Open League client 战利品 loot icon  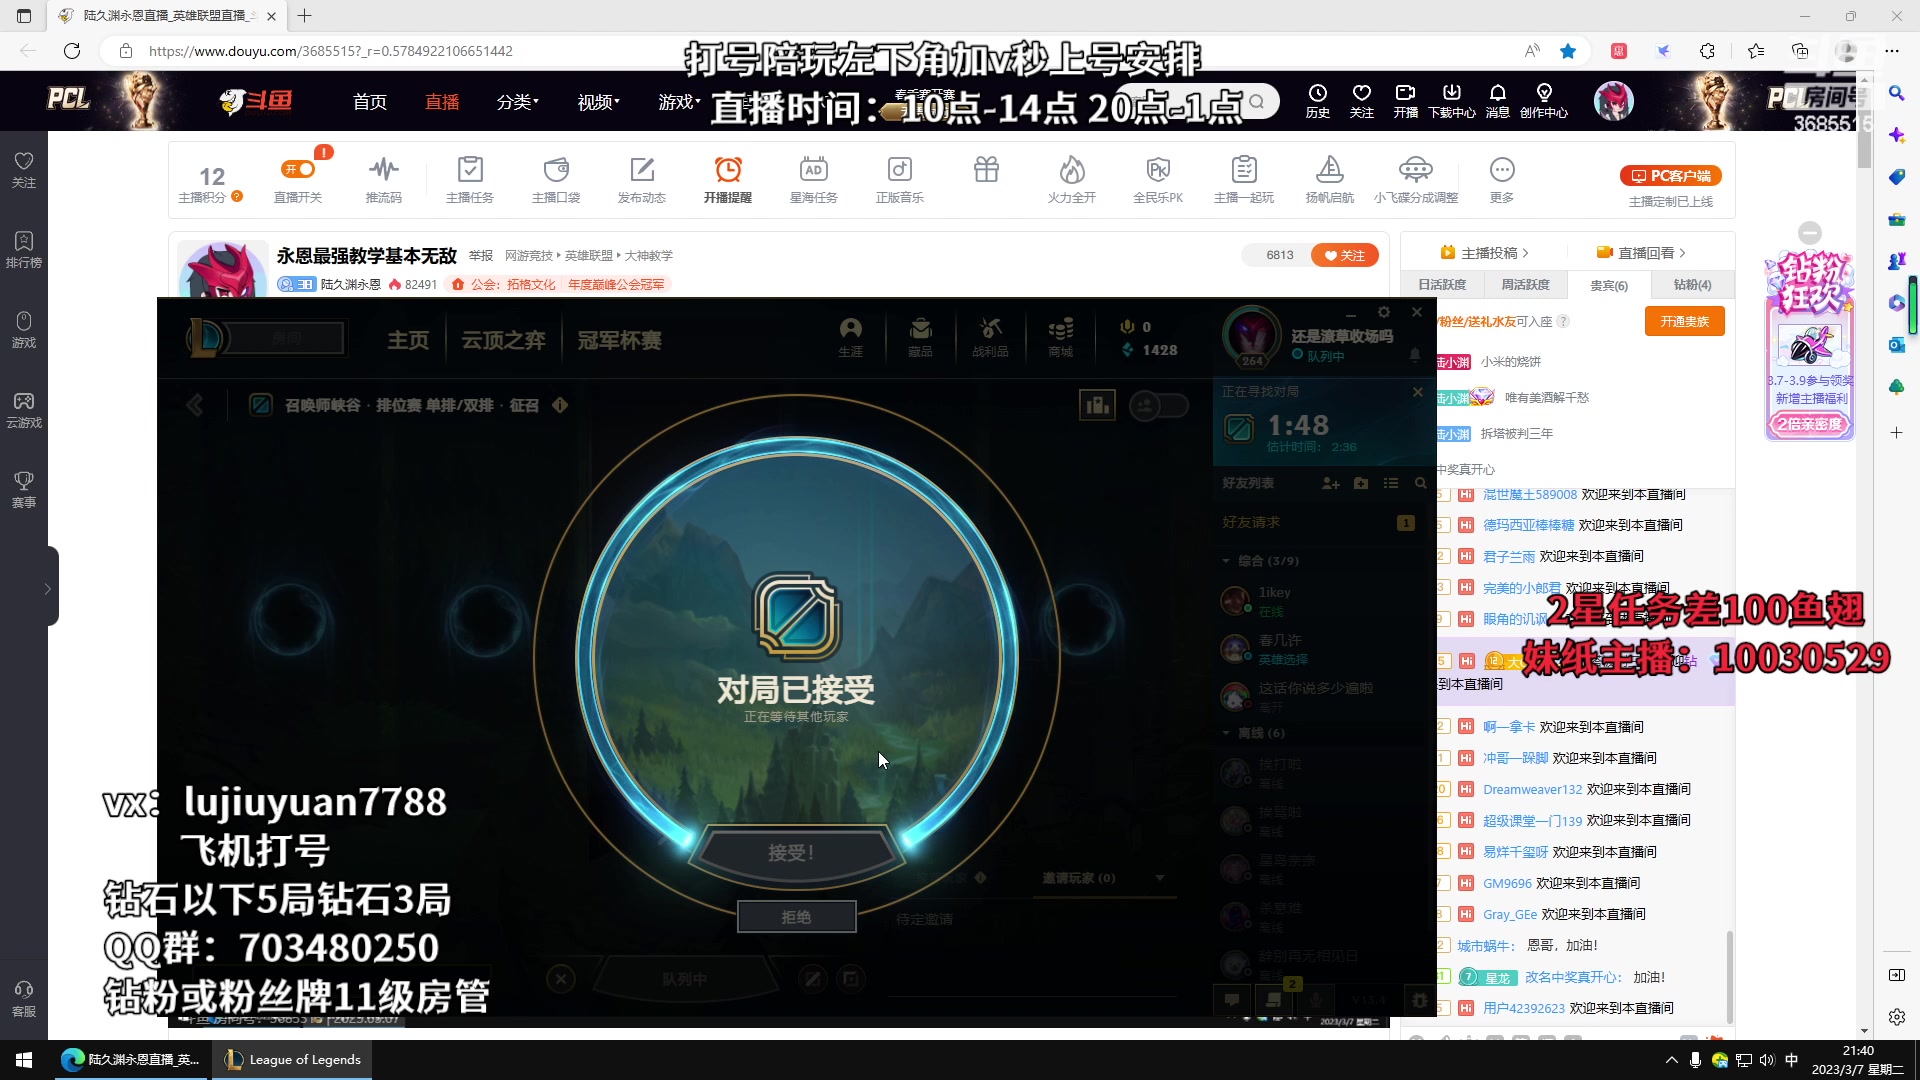pos(990,338)
